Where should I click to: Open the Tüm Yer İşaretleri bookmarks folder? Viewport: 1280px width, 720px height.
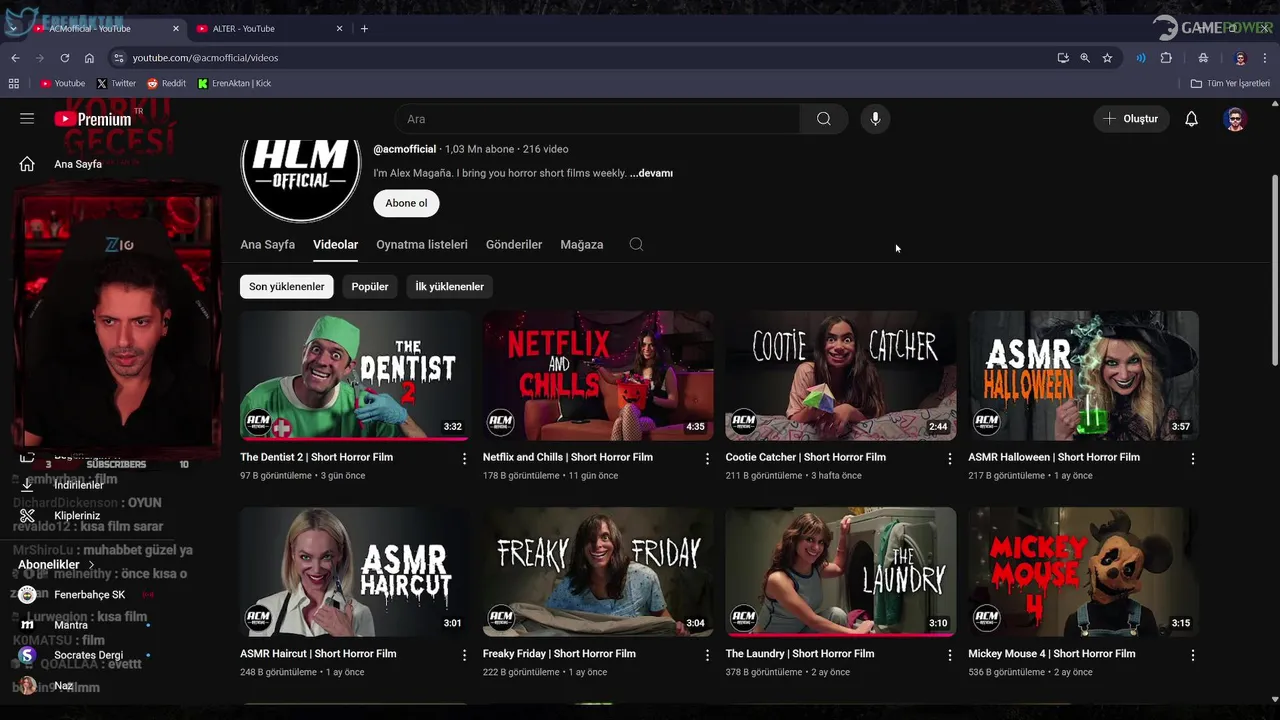point(1229,83)
